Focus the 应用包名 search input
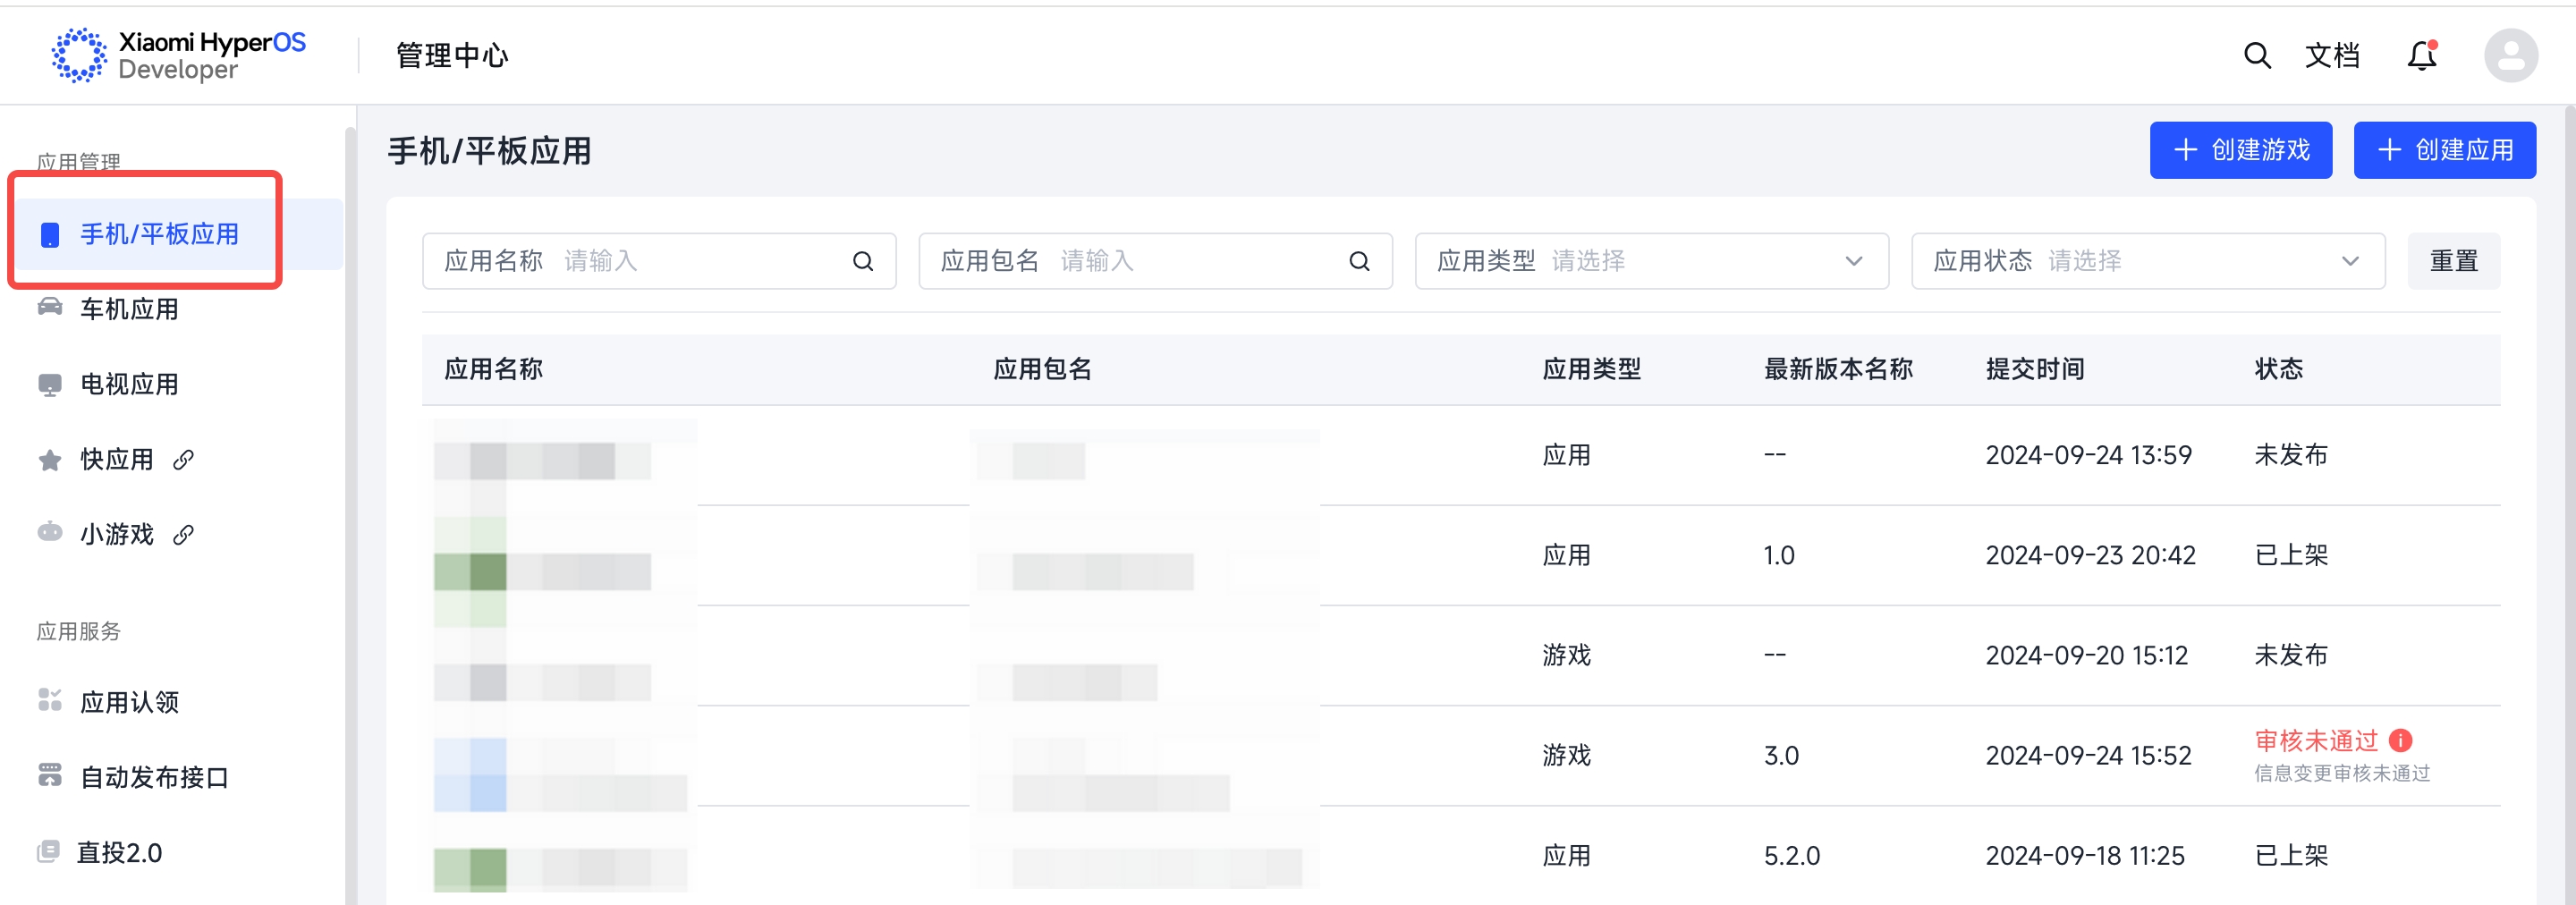The width and height of the screenshot is (2576, 905). pyautogui.click(x=1154, y=261)
